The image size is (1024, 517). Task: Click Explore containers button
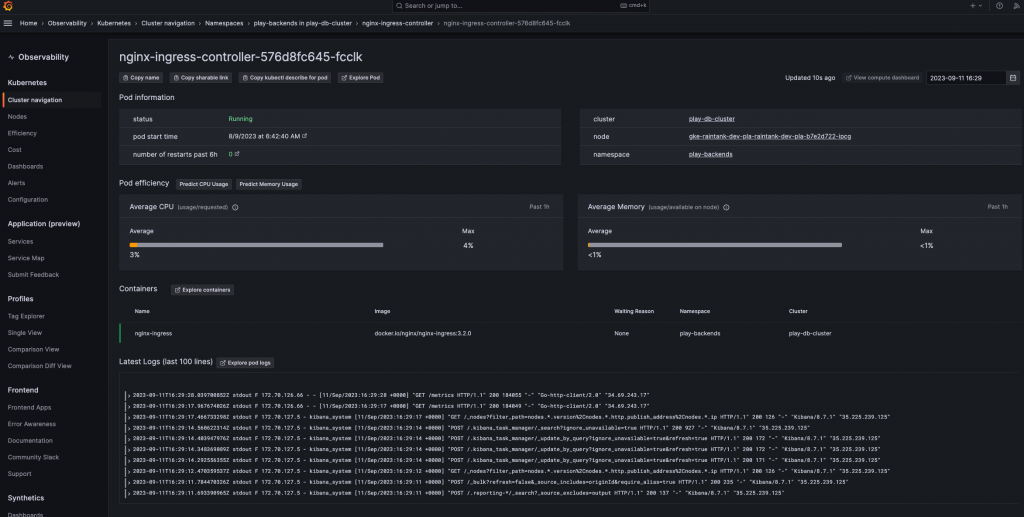pyautogui.click(x=202, y=290)
